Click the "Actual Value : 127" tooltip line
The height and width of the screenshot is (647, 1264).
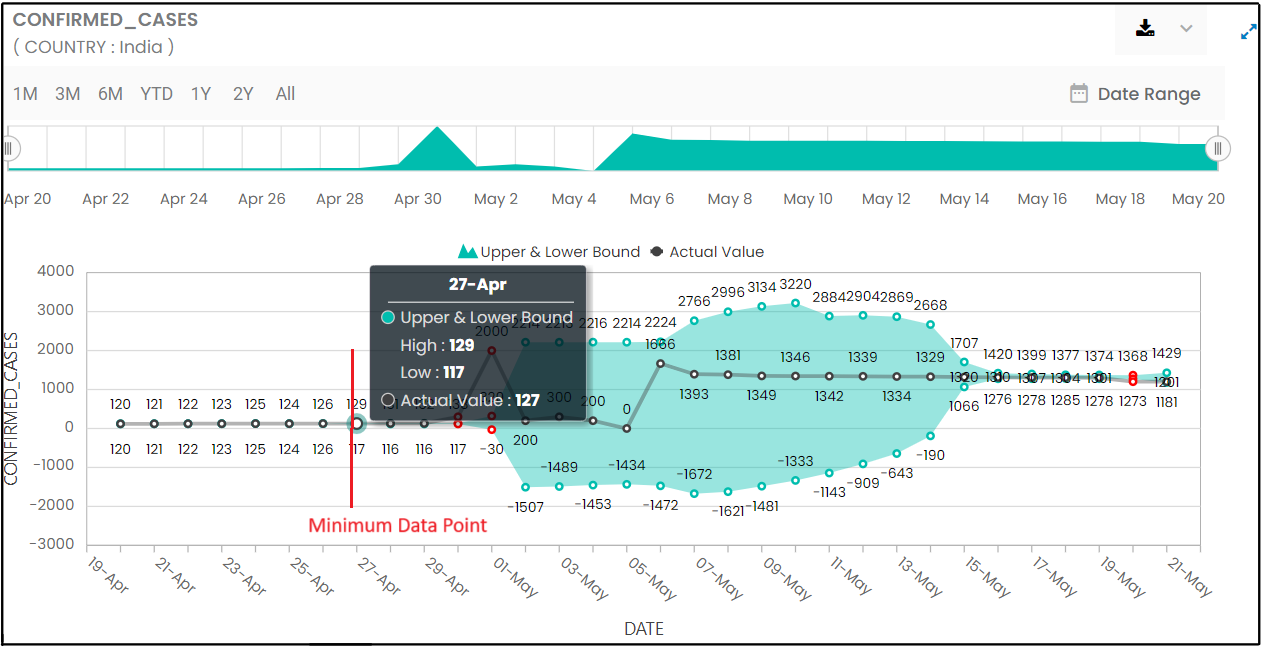461,400
